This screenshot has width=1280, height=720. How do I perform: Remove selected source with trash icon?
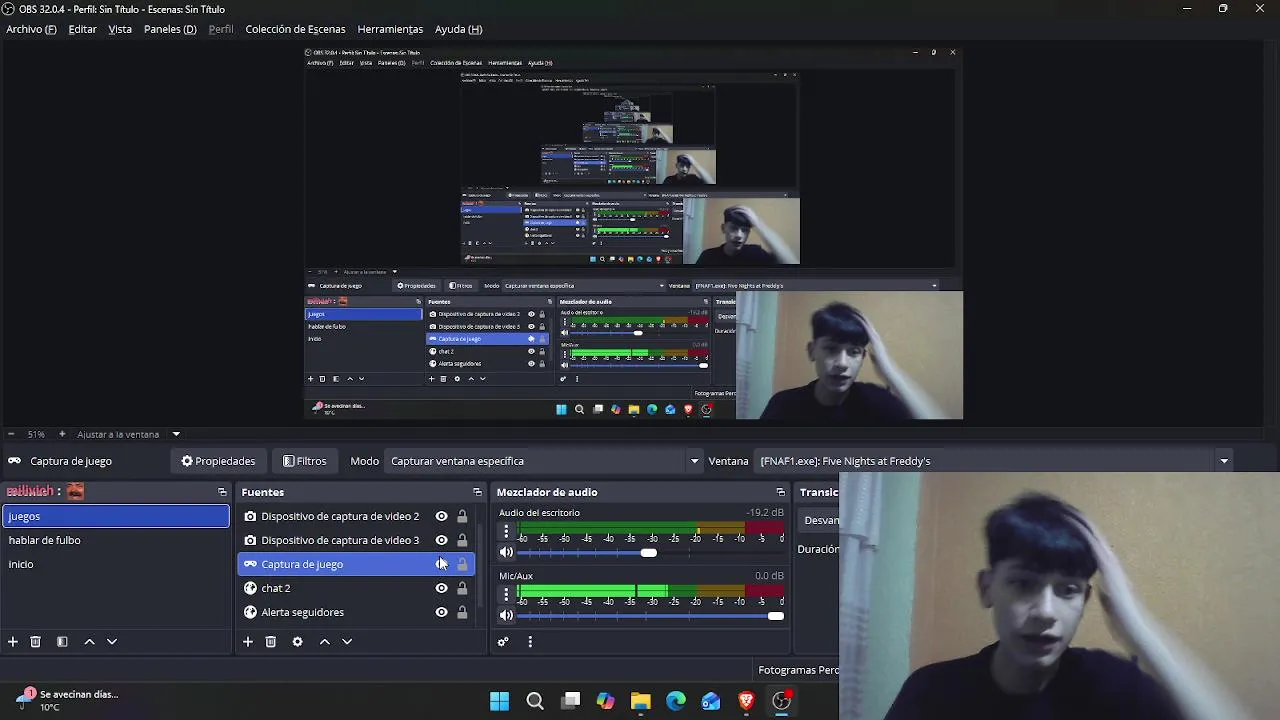(270, 642)
